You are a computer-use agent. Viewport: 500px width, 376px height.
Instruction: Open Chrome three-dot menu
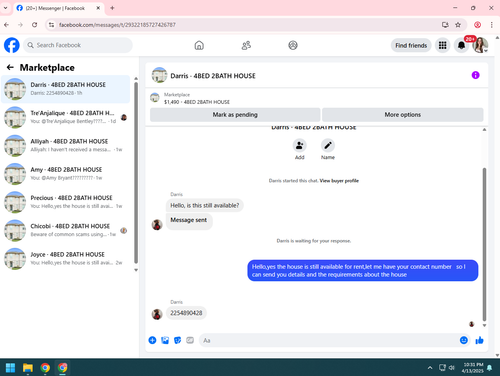click(492, 25)
